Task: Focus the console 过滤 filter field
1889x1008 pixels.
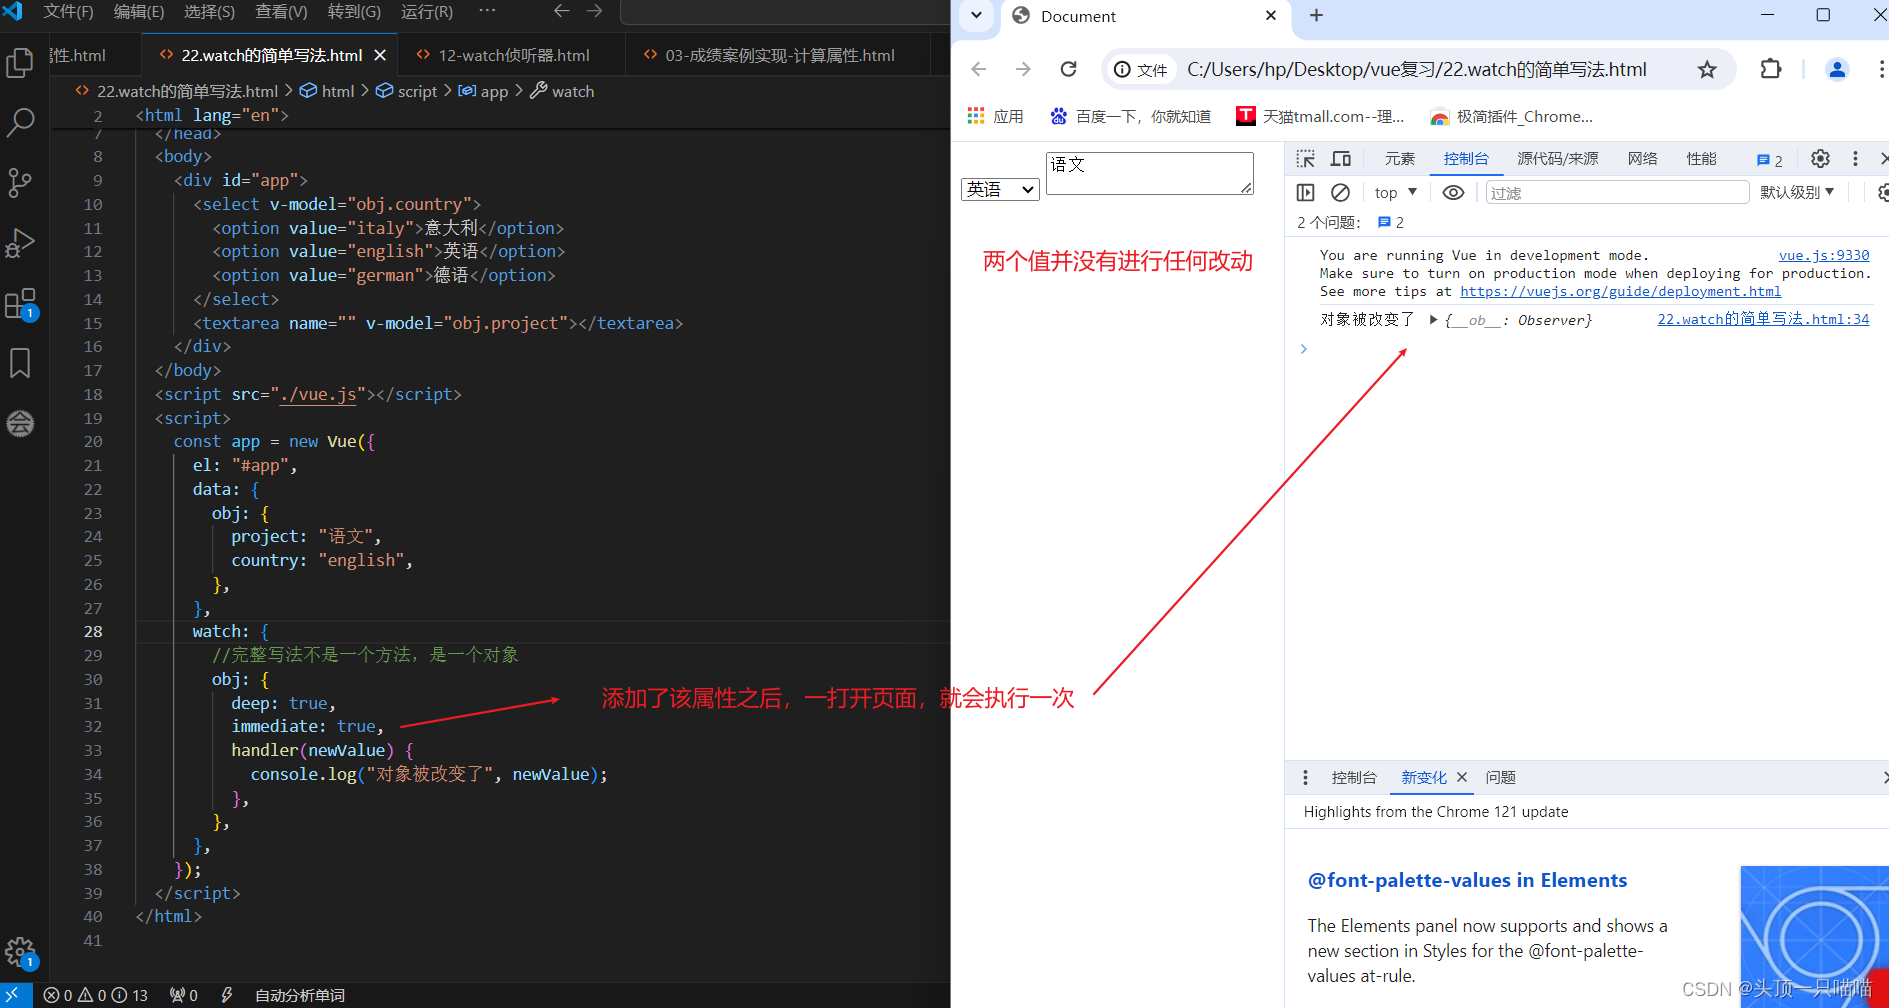Action: (x=1617, y=192)
